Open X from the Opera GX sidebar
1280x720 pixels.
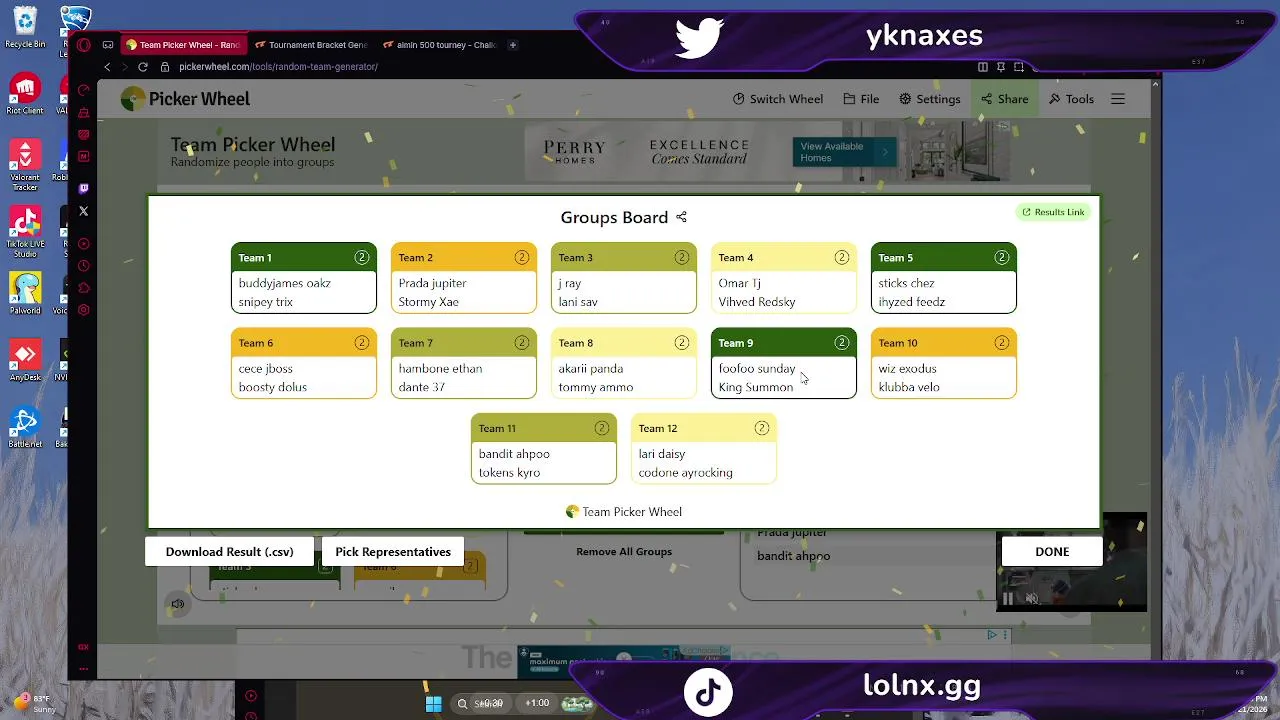pyautogui.click(x=84, y=211)
